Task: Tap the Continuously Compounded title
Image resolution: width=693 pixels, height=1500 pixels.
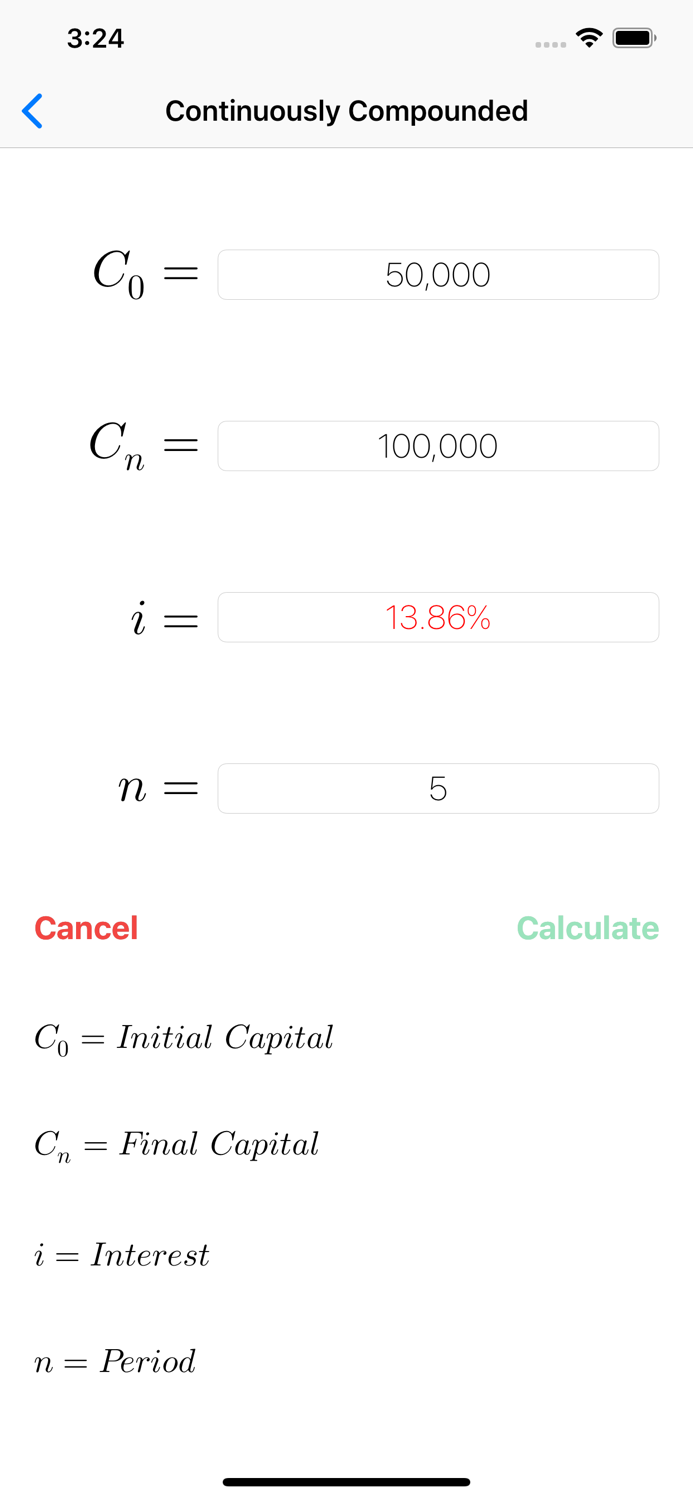Action: coord(346,111)
